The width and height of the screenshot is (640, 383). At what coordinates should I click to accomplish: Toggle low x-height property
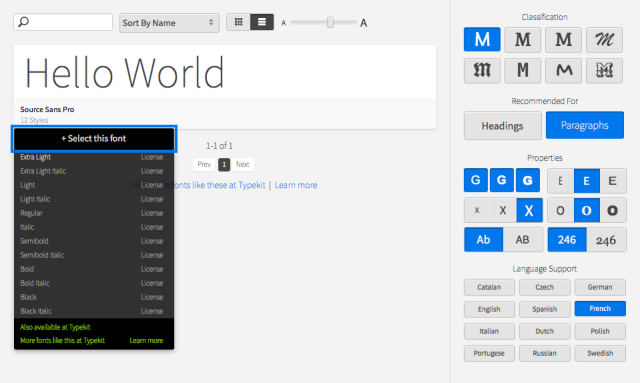point(477,210)
